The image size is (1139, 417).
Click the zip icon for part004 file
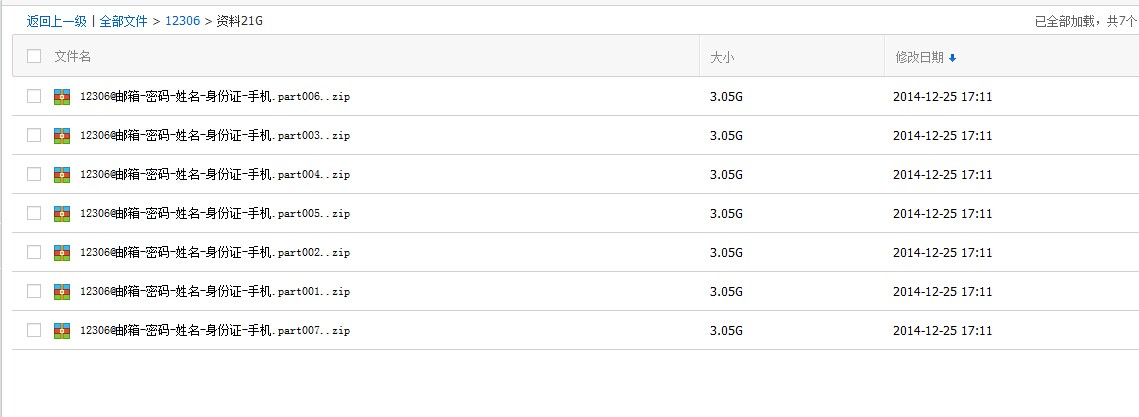[x=62, y=174]
